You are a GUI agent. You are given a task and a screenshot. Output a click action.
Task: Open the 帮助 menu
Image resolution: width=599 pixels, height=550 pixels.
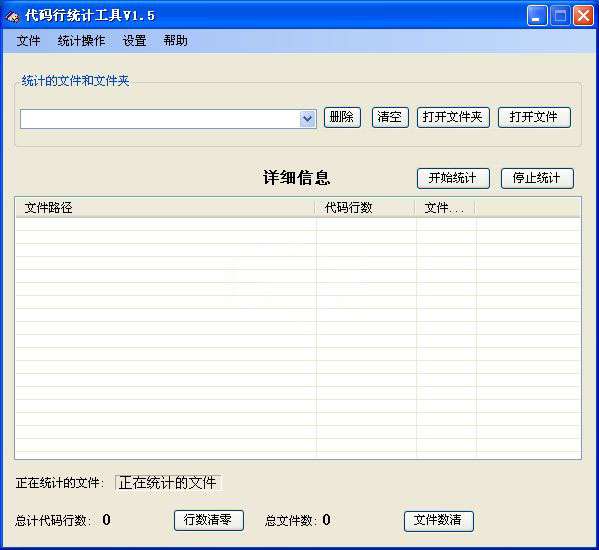click(x=175, y=40)
